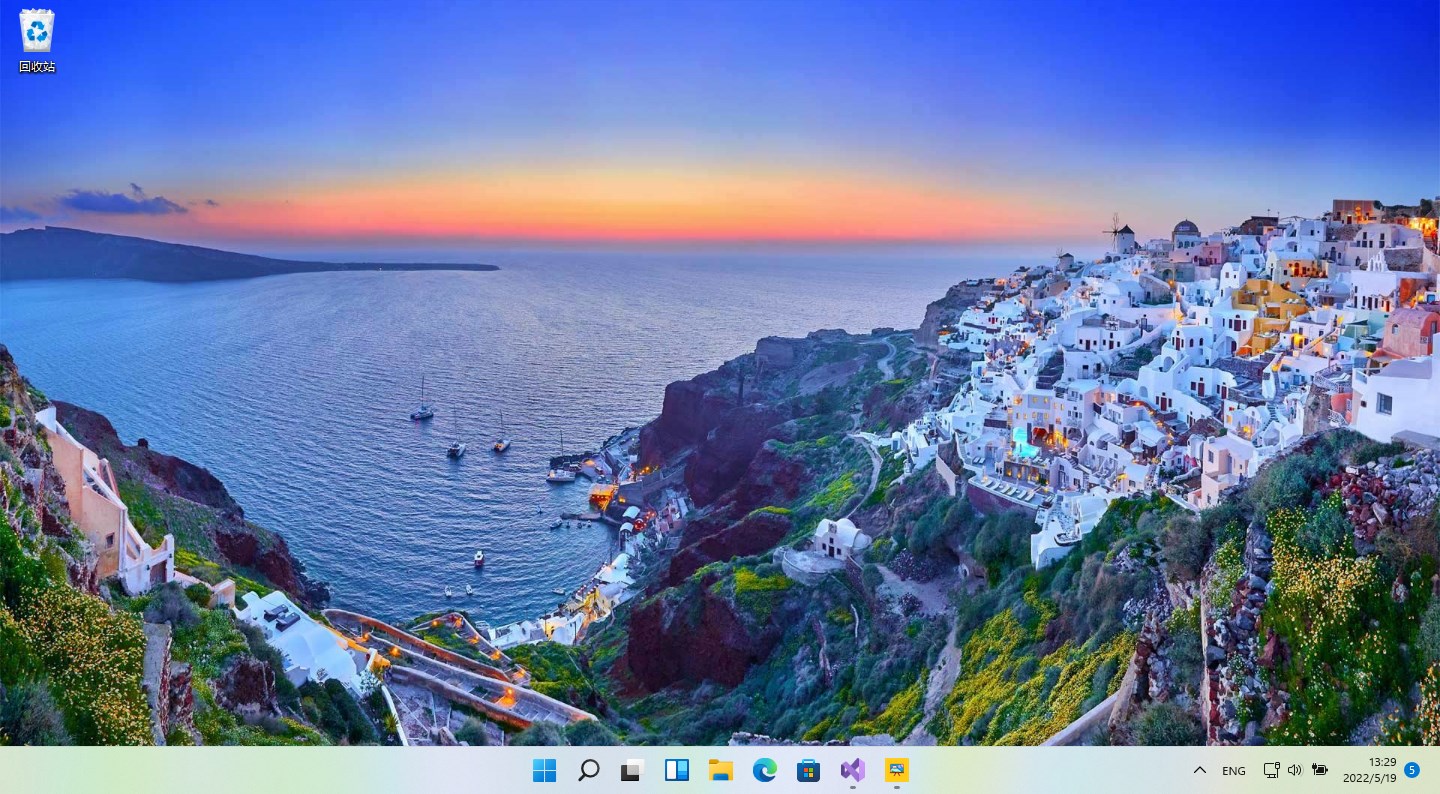Check battery status in the system tray
The image size is (1440, 794).
point(1318,770)
